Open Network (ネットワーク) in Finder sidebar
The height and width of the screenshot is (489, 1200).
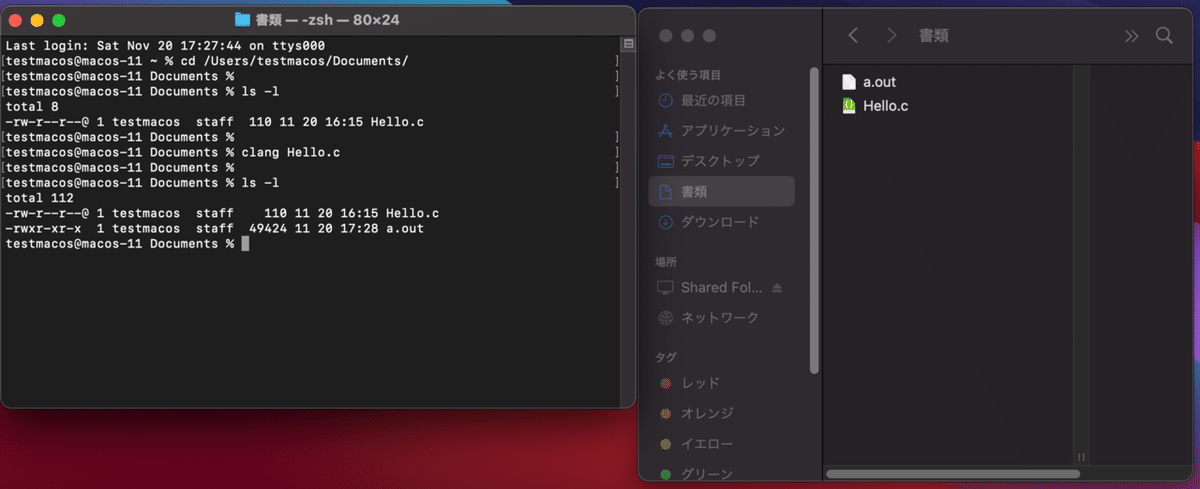point(722,318)
